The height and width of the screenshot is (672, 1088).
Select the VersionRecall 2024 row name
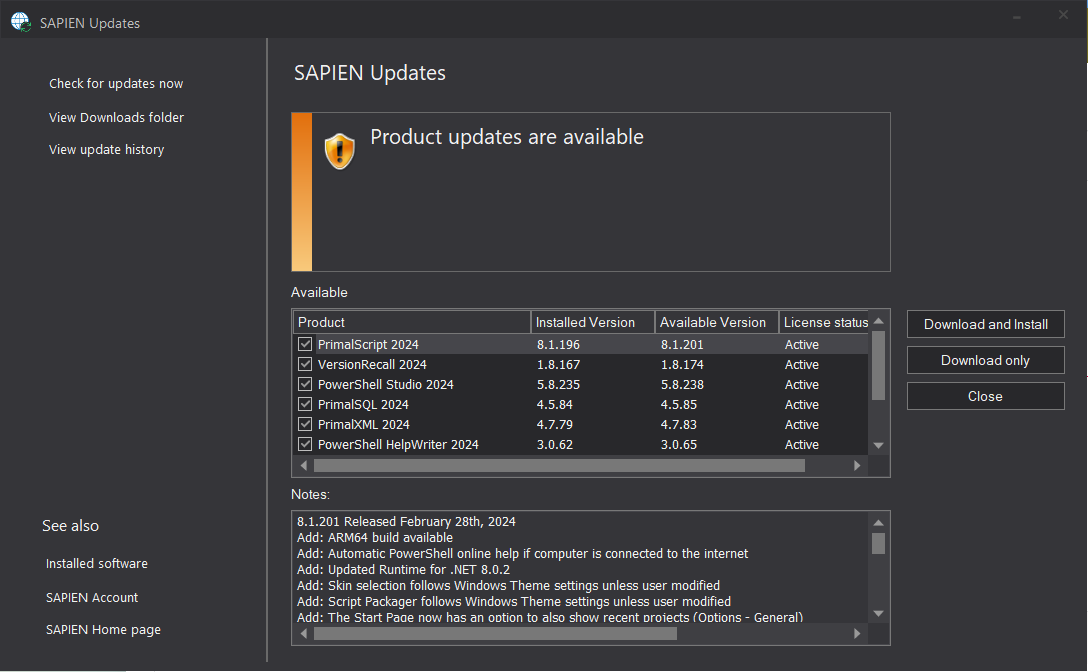pos(372,364)
